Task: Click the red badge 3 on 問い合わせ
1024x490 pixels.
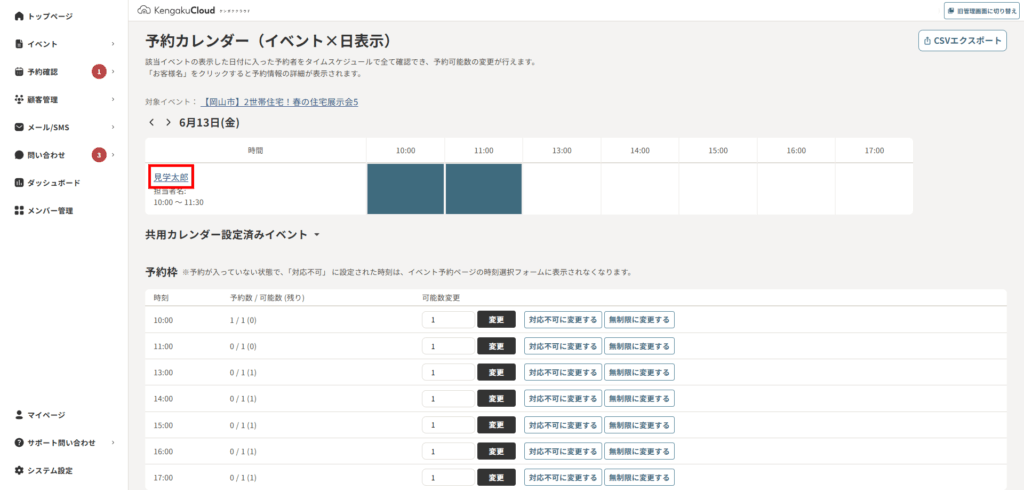Action: click(x=99, y=155)
